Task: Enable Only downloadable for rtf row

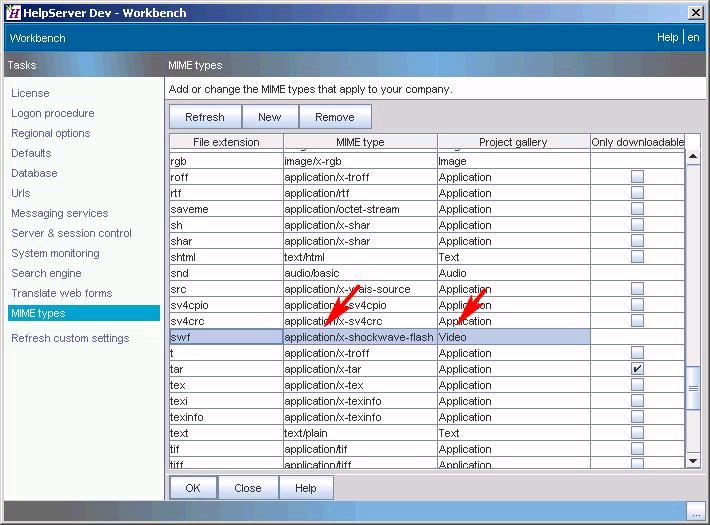Action: coord(637,193)
